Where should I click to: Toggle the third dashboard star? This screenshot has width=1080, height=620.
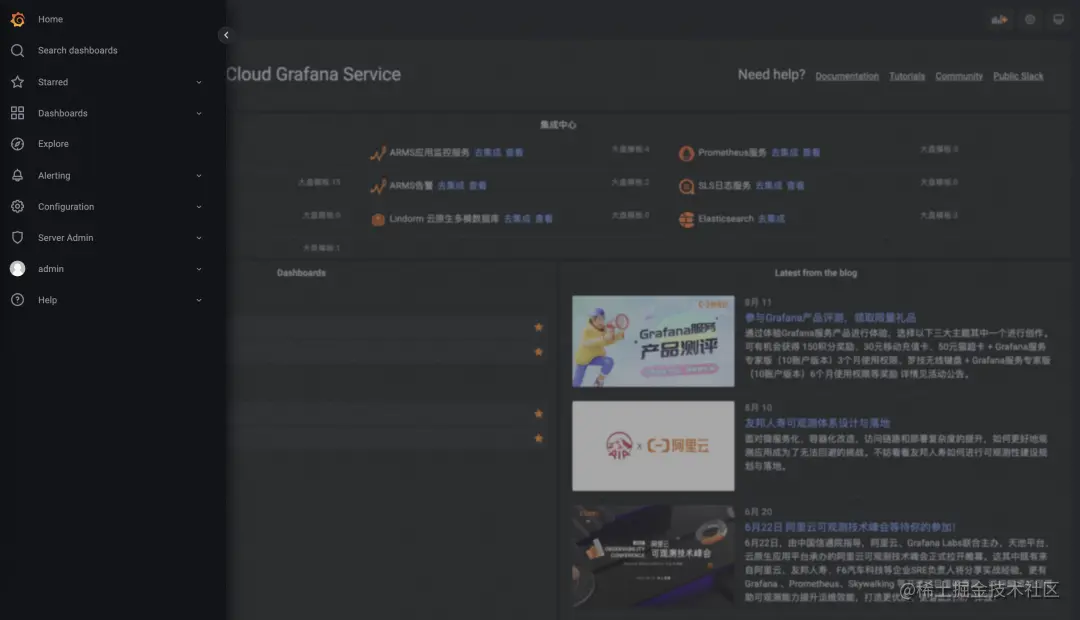[x=539, y=413]
